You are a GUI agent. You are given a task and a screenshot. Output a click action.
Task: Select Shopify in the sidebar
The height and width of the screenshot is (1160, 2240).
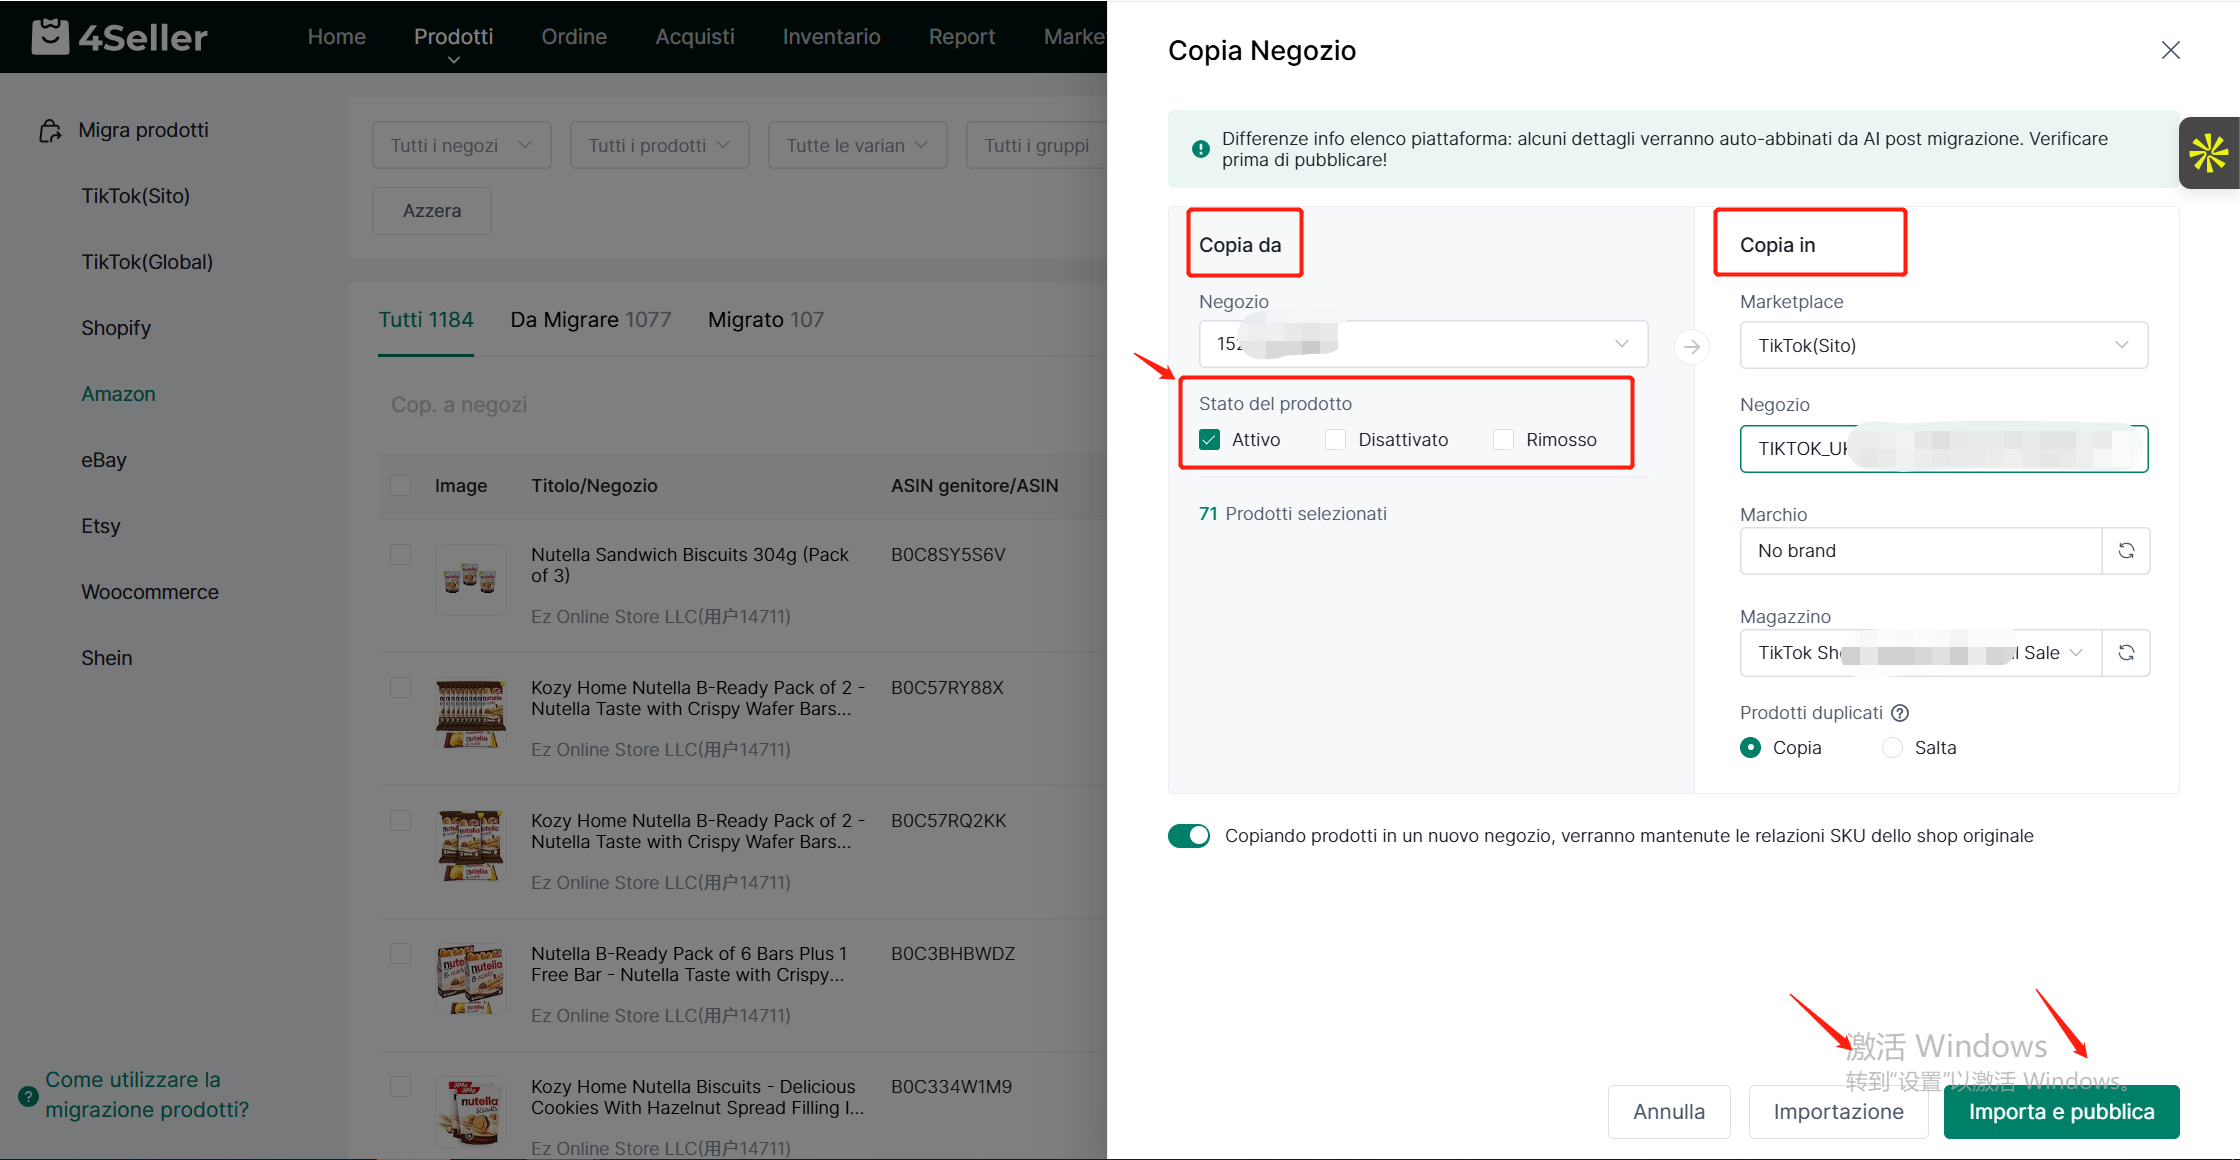tap(116, 328)
